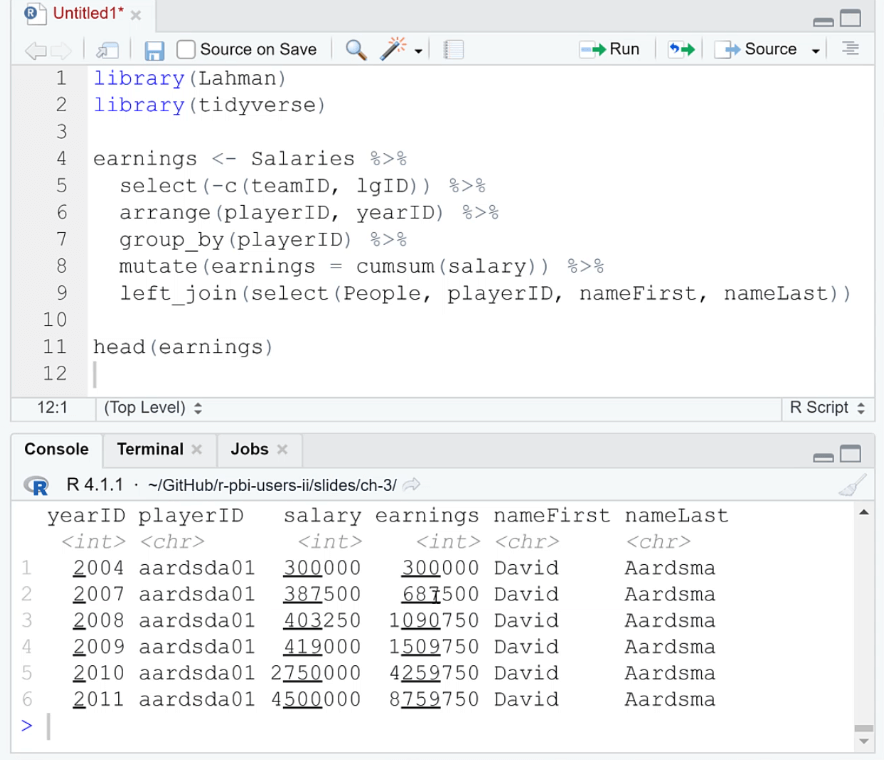The width and height of the screenshot is (884, 760).
Task: Show document outline icon
Action: click(x=850, y=49)
